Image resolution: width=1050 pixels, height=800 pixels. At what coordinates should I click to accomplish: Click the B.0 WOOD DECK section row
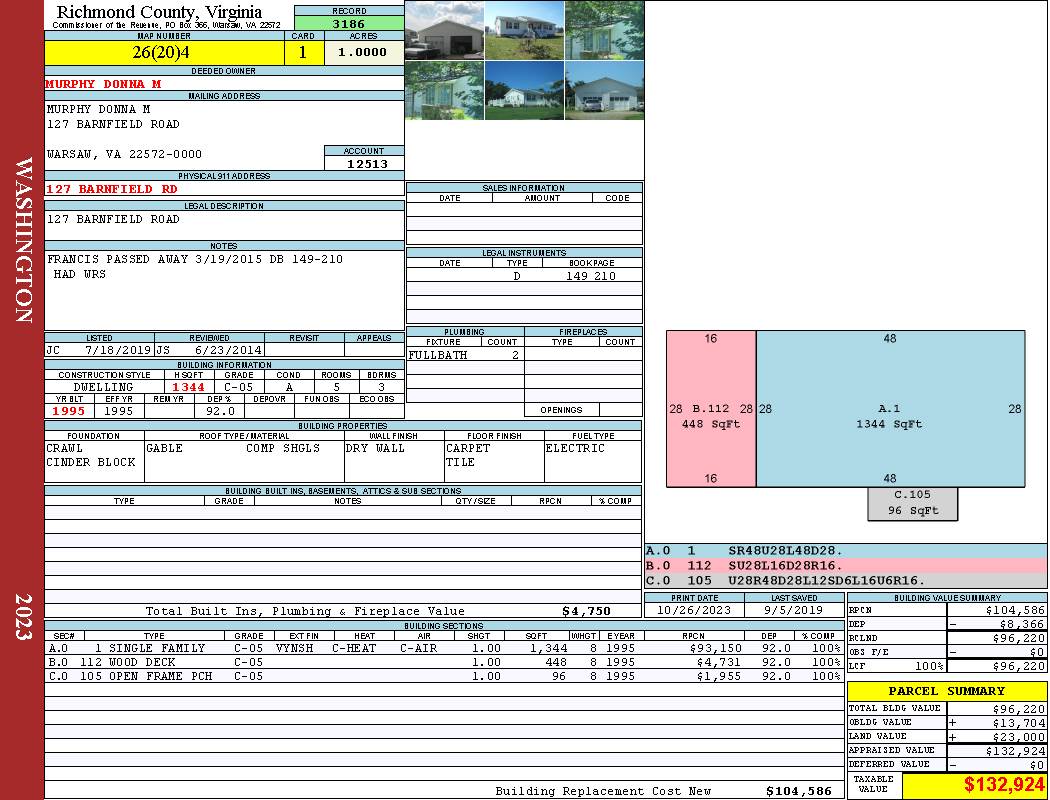tap(444, 662)
